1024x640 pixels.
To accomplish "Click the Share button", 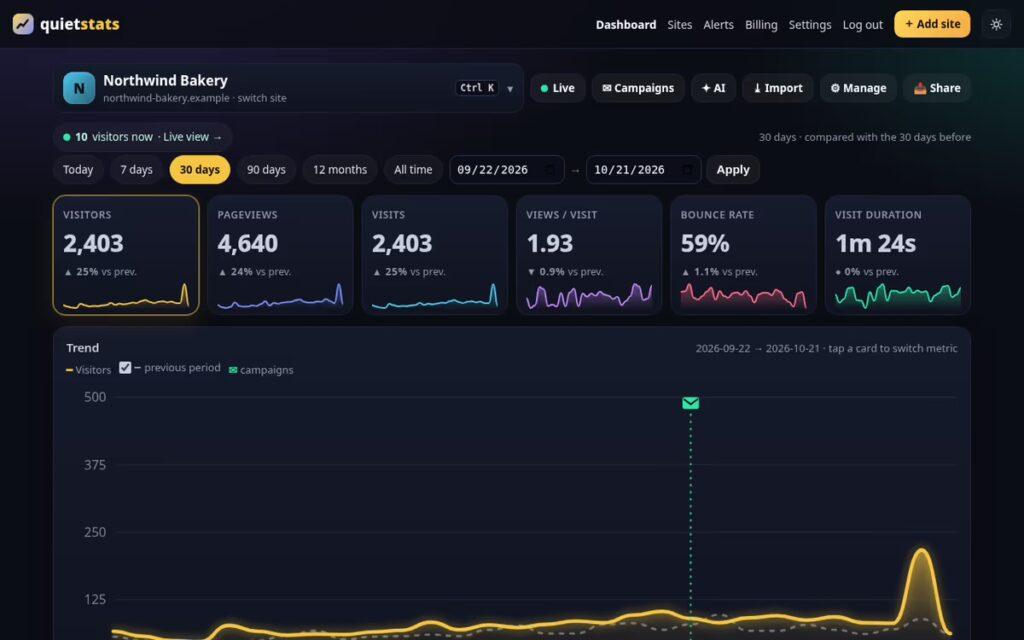I will click(937, 88).
